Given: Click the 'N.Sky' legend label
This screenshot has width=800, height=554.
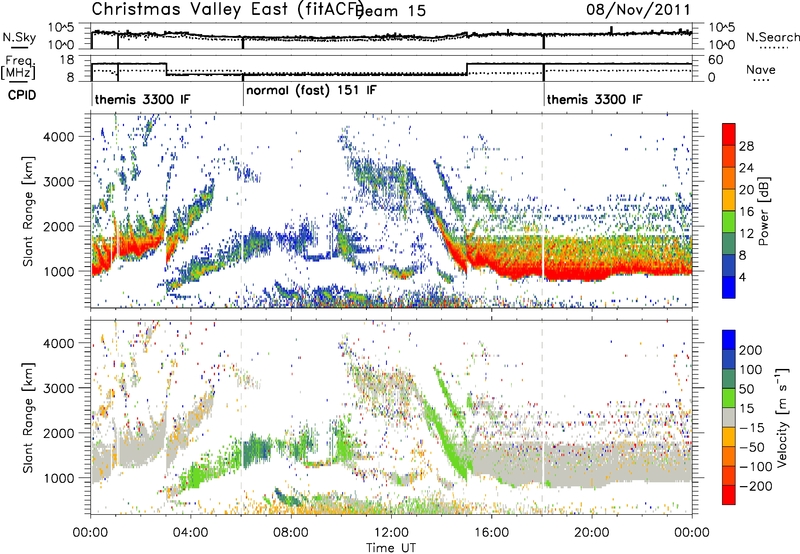Looking at the screenshot, I should tap(19, 37).
